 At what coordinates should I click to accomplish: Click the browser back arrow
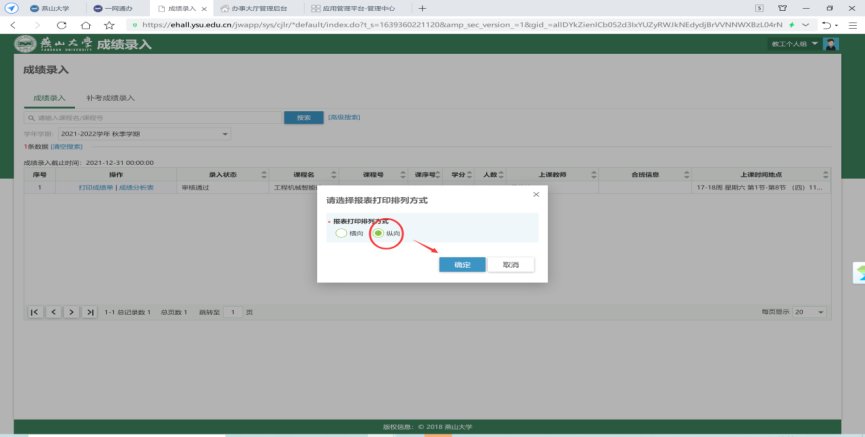click(14, 23)
